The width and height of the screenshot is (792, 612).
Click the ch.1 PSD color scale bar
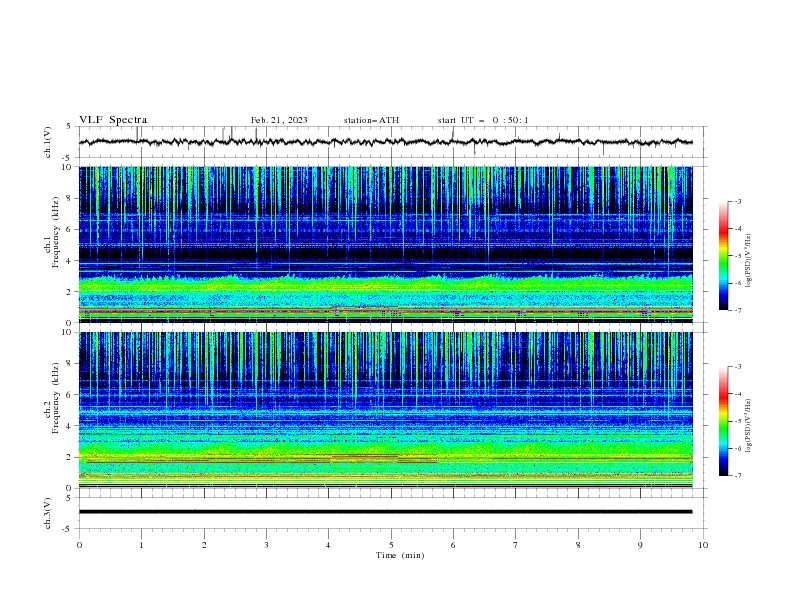coord(723,255)
